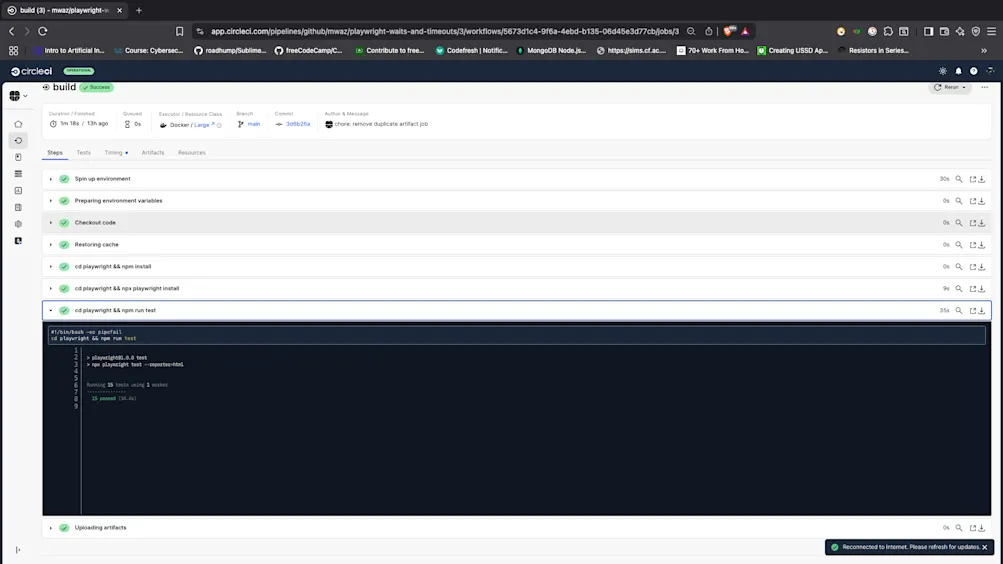This screenshot has height=564, width=1003.
Task: Switch to the Steps tab
Action: [x=55, y=153]
